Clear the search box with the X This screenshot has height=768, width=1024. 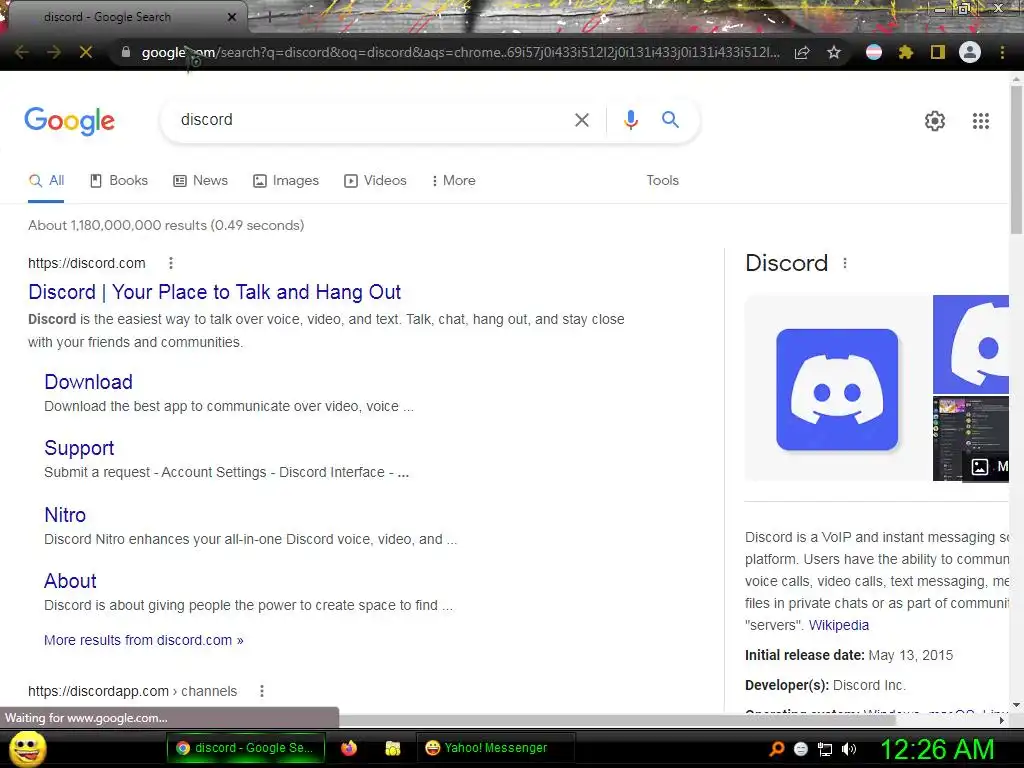(x=582, y=120)
